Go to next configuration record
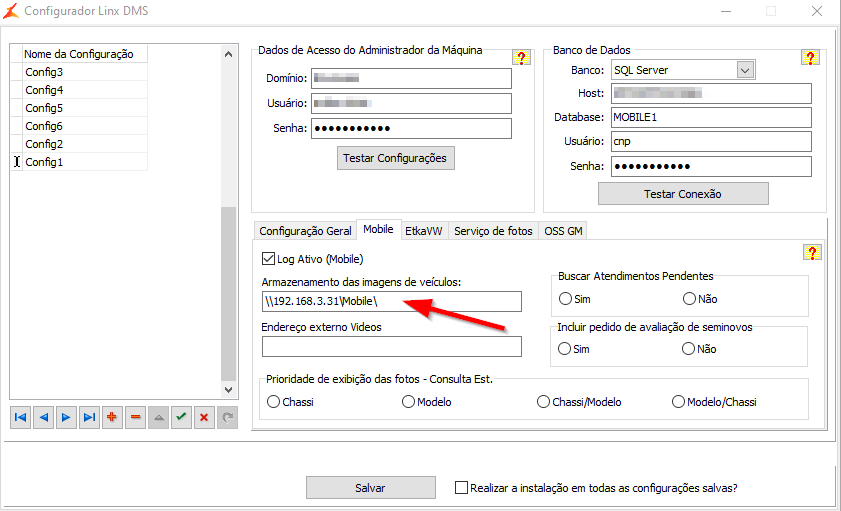 click(x=66, y=417)
